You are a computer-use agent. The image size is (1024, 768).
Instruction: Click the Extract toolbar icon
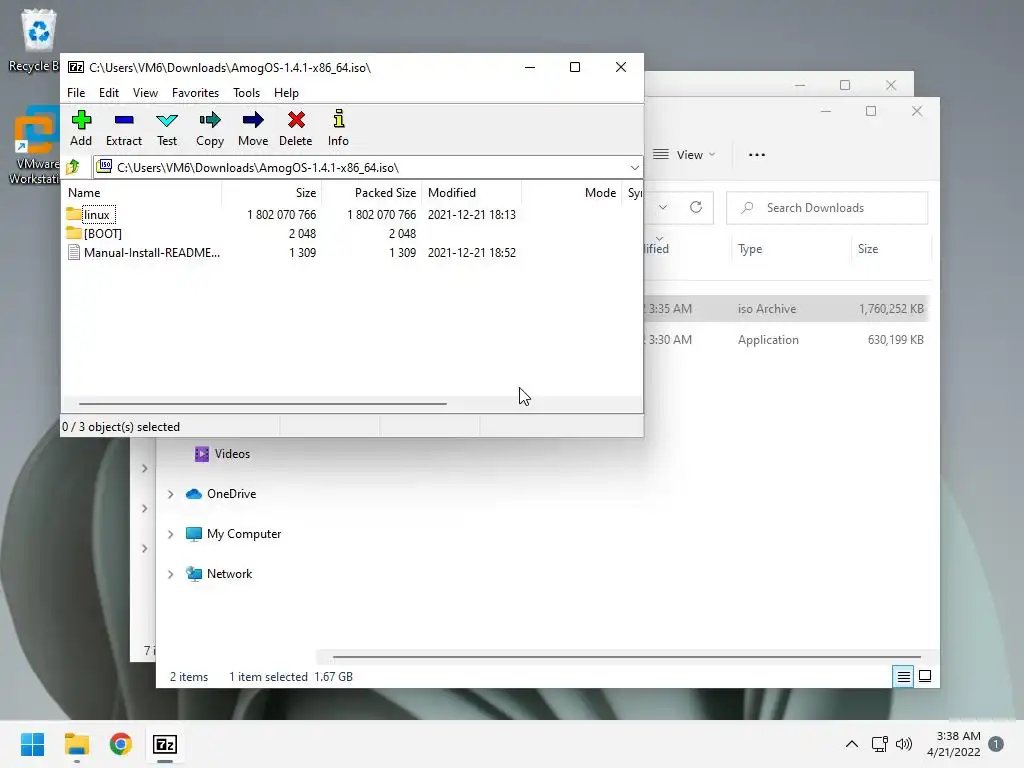[123, 120]
